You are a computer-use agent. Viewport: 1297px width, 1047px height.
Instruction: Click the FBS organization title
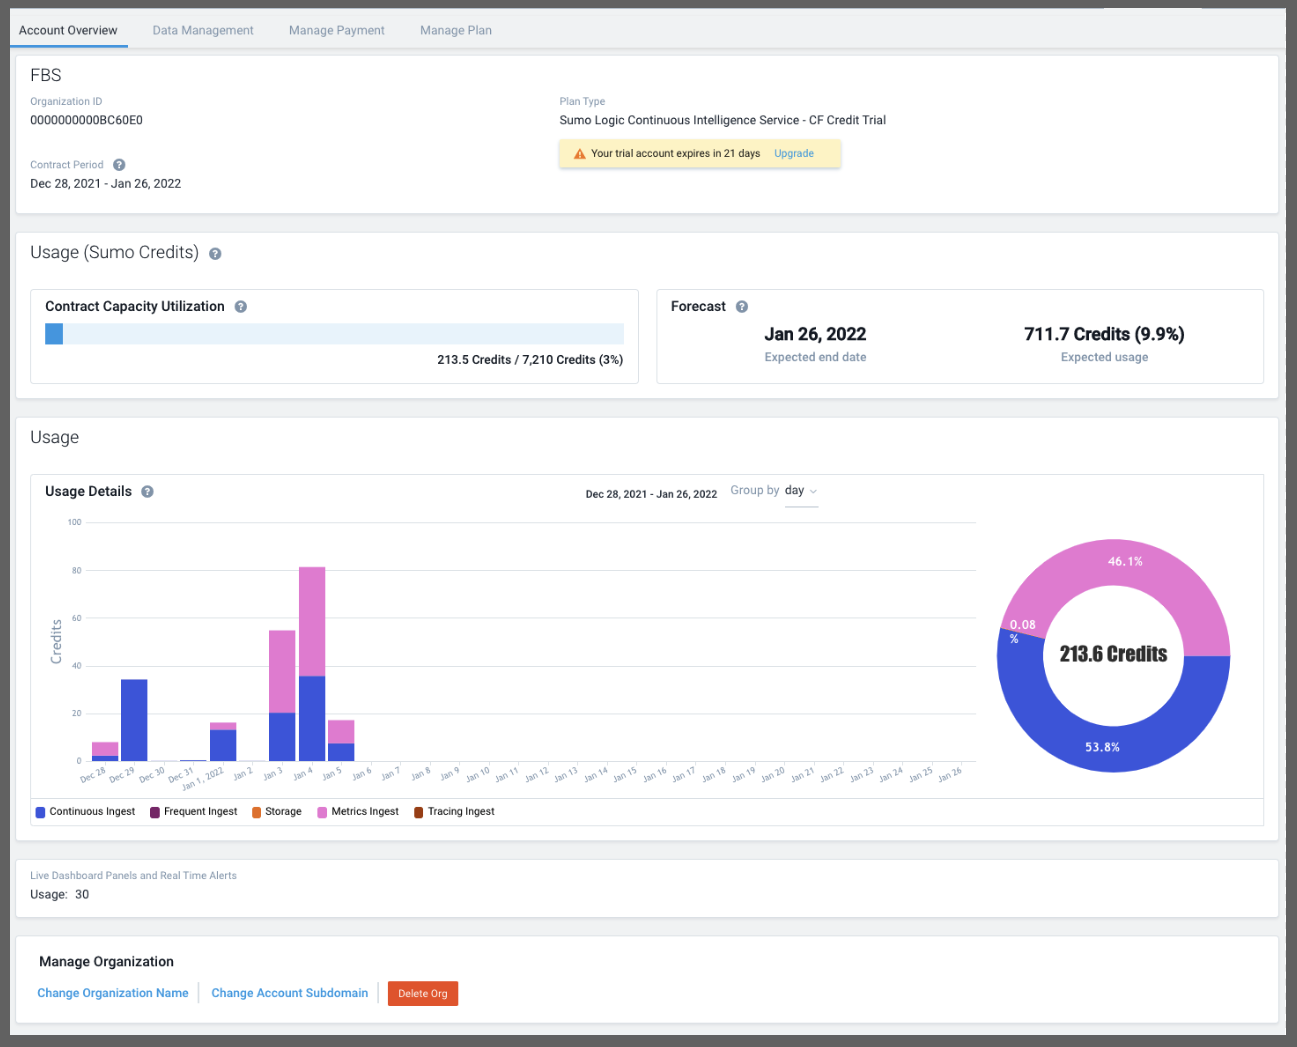[x=46, y=75]
